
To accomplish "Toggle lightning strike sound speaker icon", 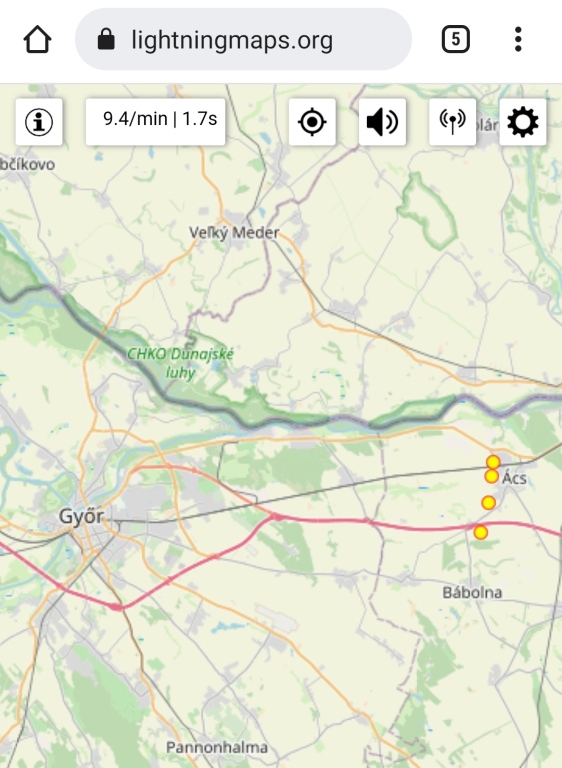I will click(382, 121).
